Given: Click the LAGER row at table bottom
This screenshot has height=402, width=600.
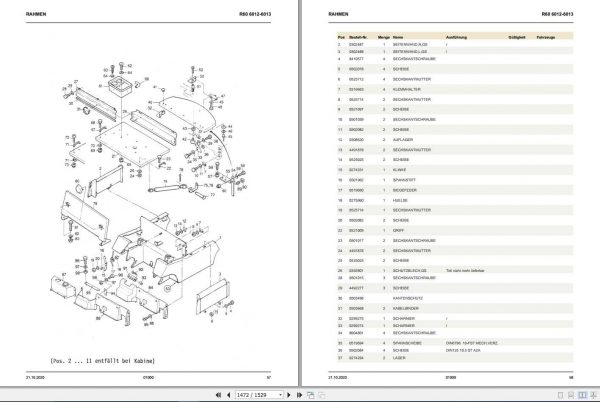Looking at the screenshot, I should pyautogui.click(x=455, y=358).
